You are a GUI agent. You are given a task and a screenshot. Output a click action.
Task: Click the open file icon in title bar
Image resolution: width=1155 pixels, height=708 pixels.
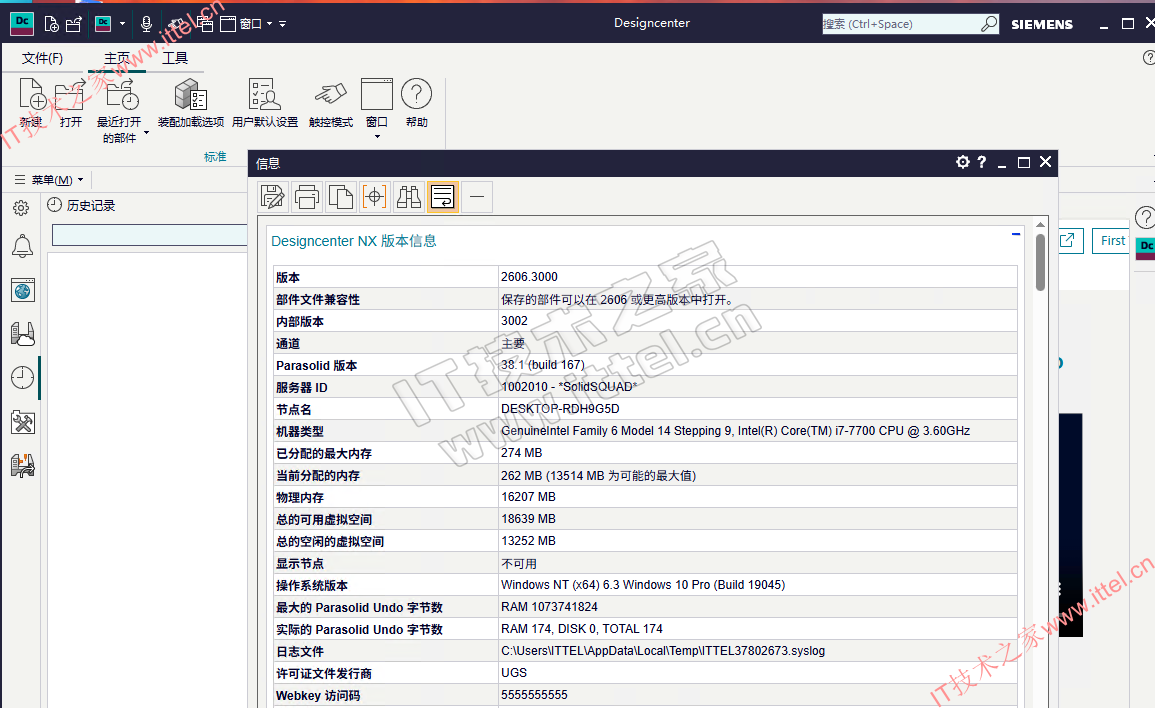point(74,24)
